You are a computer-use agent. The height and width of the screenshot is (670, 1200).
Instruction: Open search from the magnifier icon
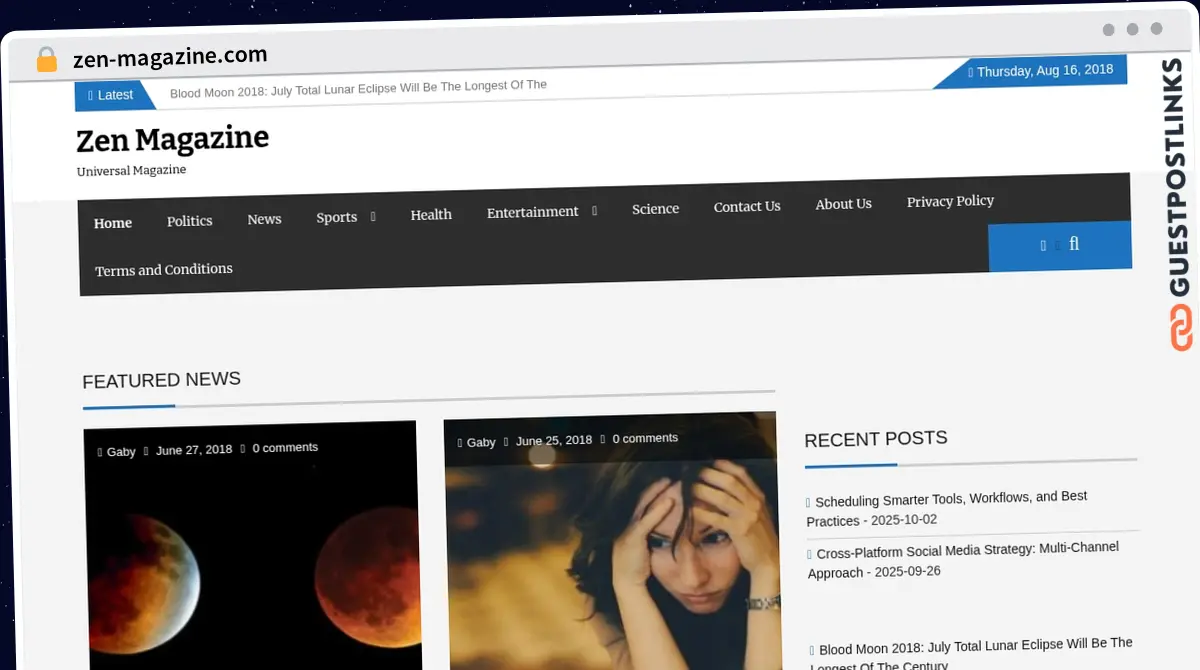click(x=1074, y=245)
